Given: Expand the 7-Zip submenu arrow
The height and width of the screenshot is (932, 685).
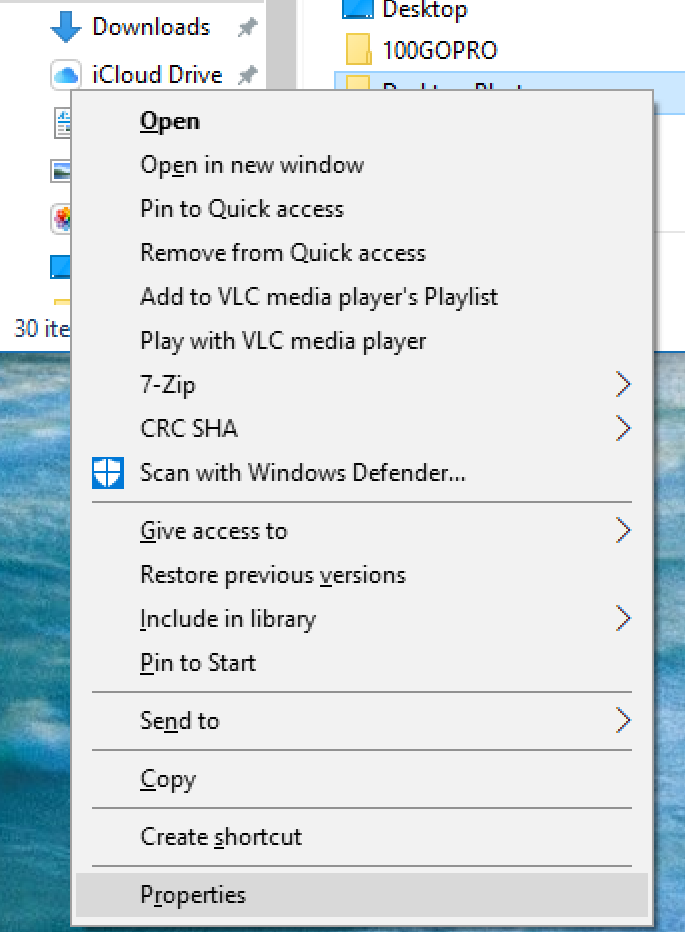Looking at the screenshot, I should (622, 385).
